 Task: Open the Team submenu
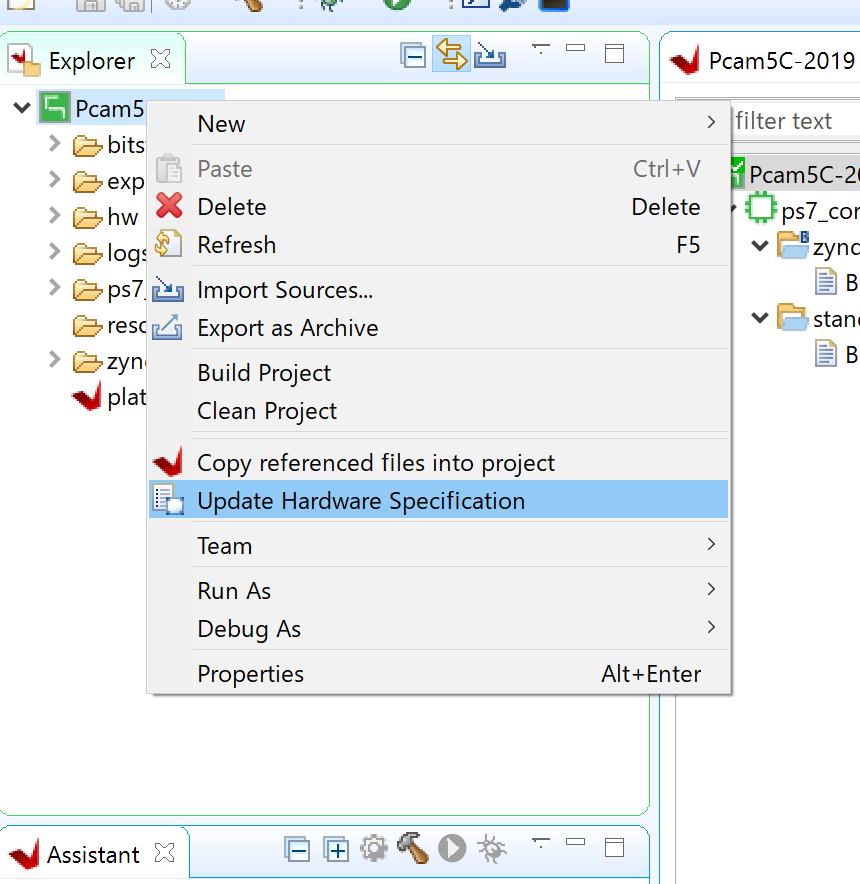(x=438, y=545)
